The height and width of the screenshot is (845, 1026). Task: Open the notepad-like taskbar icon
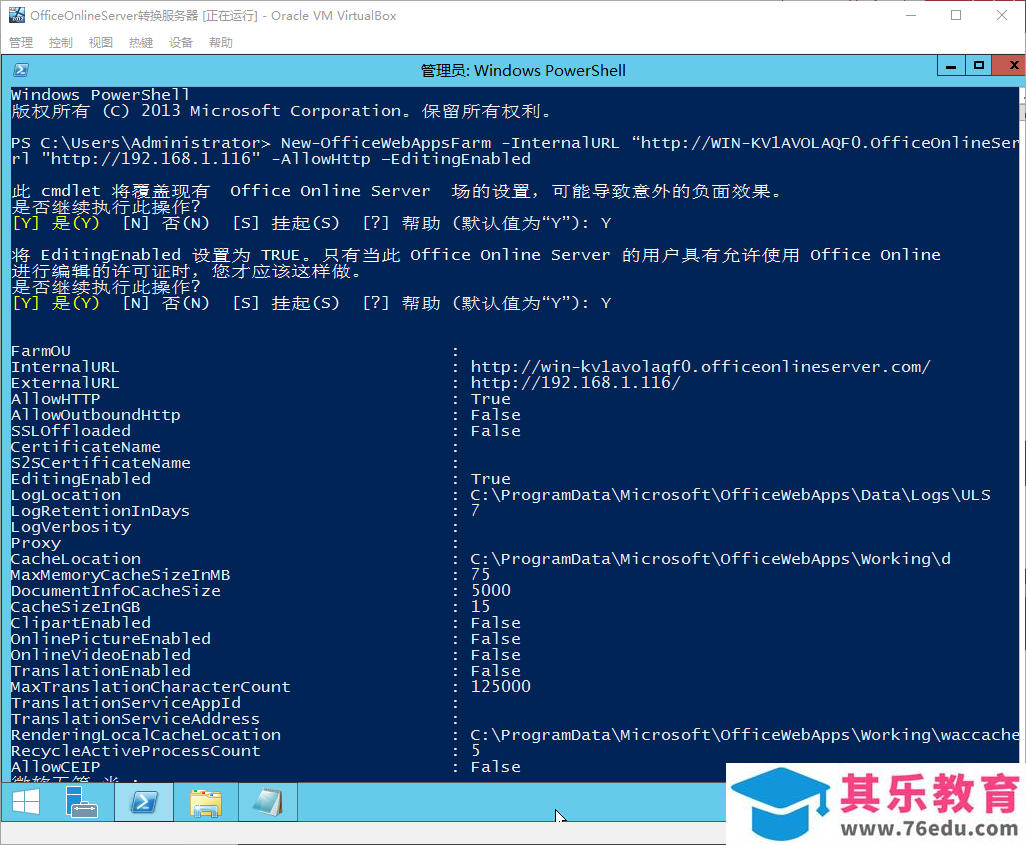[268, 802]
